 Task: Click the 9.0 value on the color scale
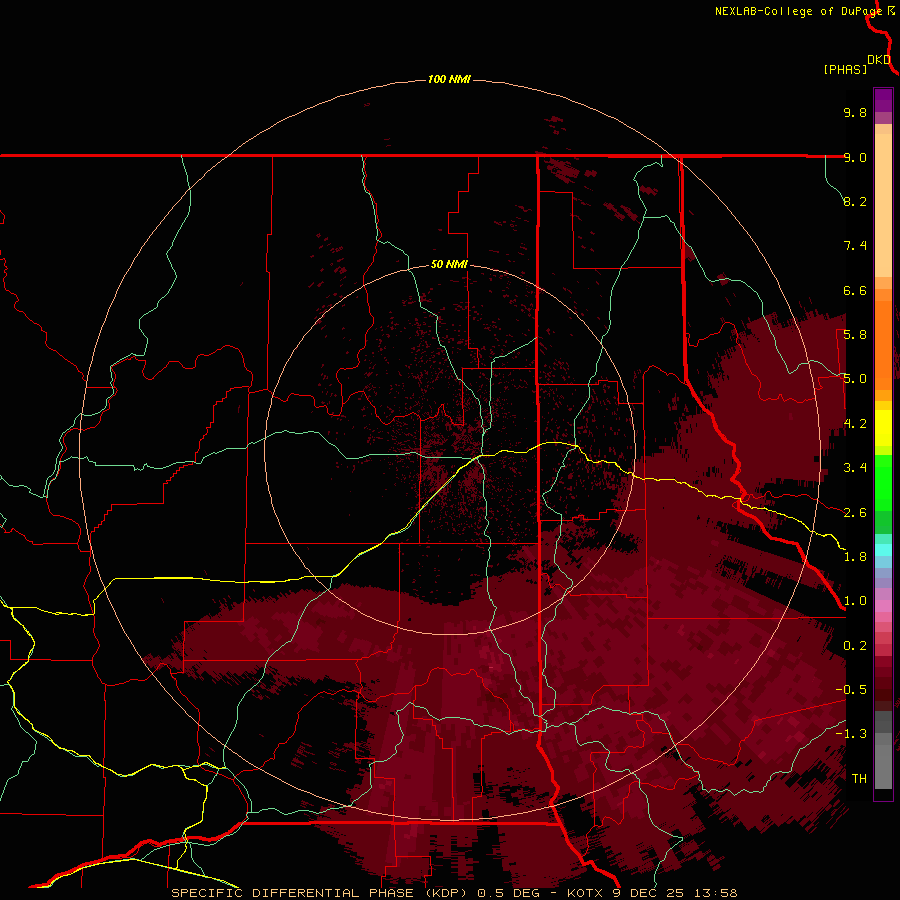click(x=855, y=157)
